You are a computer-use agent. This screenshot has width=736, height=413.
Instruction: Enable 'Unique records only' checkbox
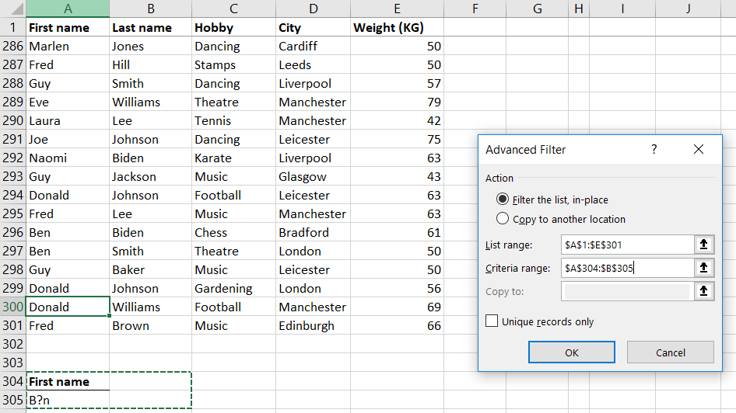coord(492,321)
